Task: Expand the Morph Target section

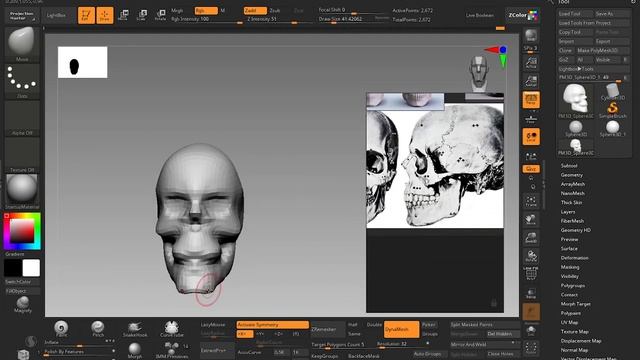Action: pyautogui.click(x=576, y=304)
